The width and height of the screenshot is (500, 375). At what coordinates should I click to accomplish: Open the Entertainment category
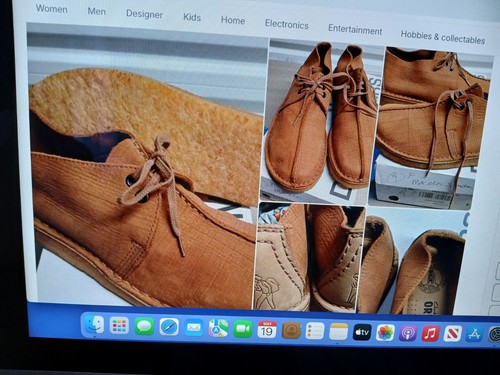coord(355,29)
